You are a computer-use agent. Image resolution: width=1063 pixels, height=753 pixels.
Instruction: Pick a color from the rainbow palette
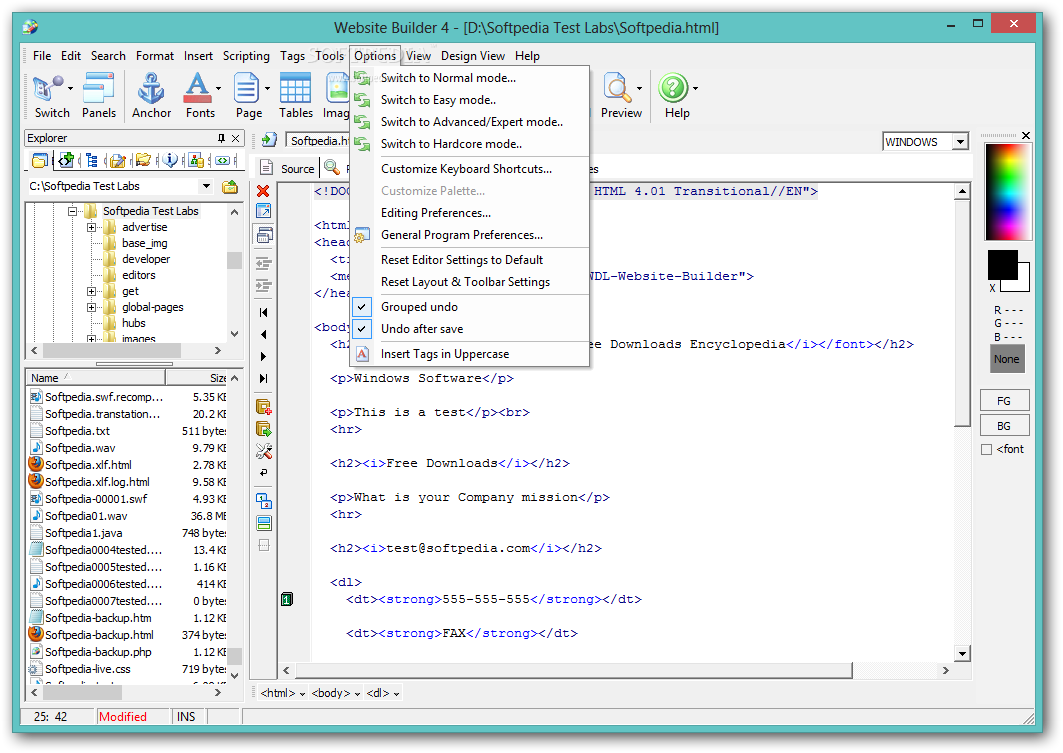pos(1008,192)
